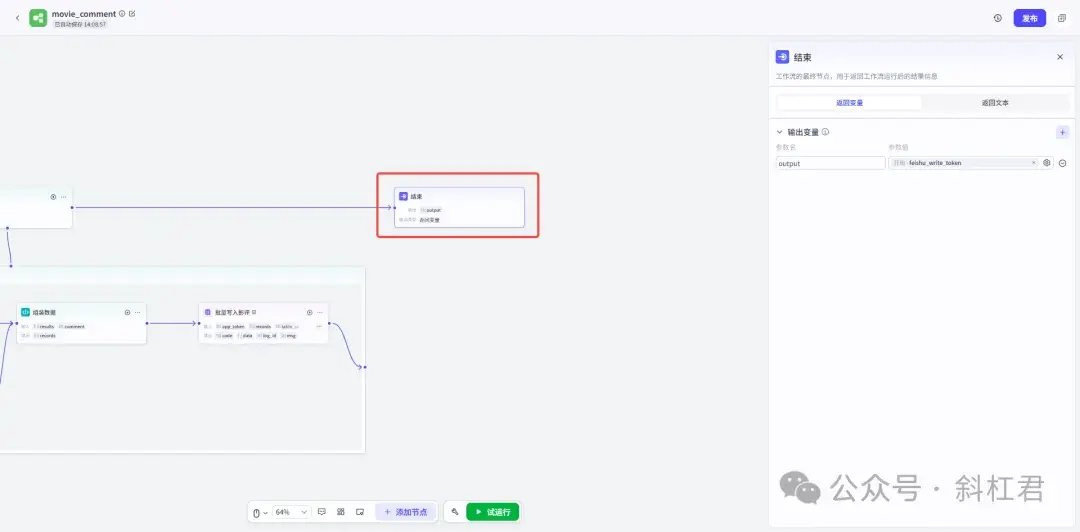Go back using the top-left arrow
Screen dimensions: 1080x532
click(17, 18)
